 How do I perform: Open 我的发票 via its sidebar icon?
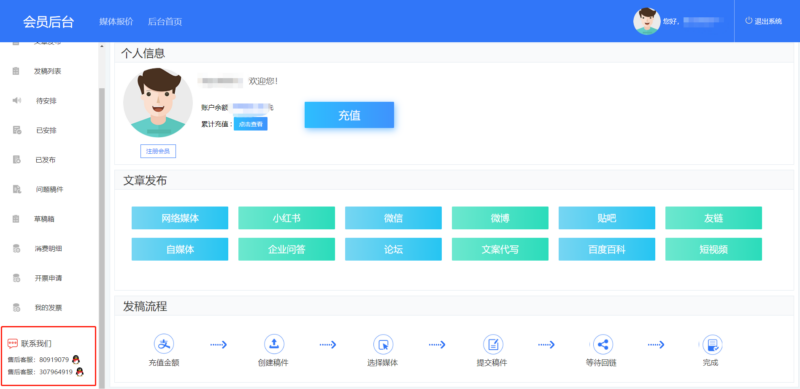(16, 308)
